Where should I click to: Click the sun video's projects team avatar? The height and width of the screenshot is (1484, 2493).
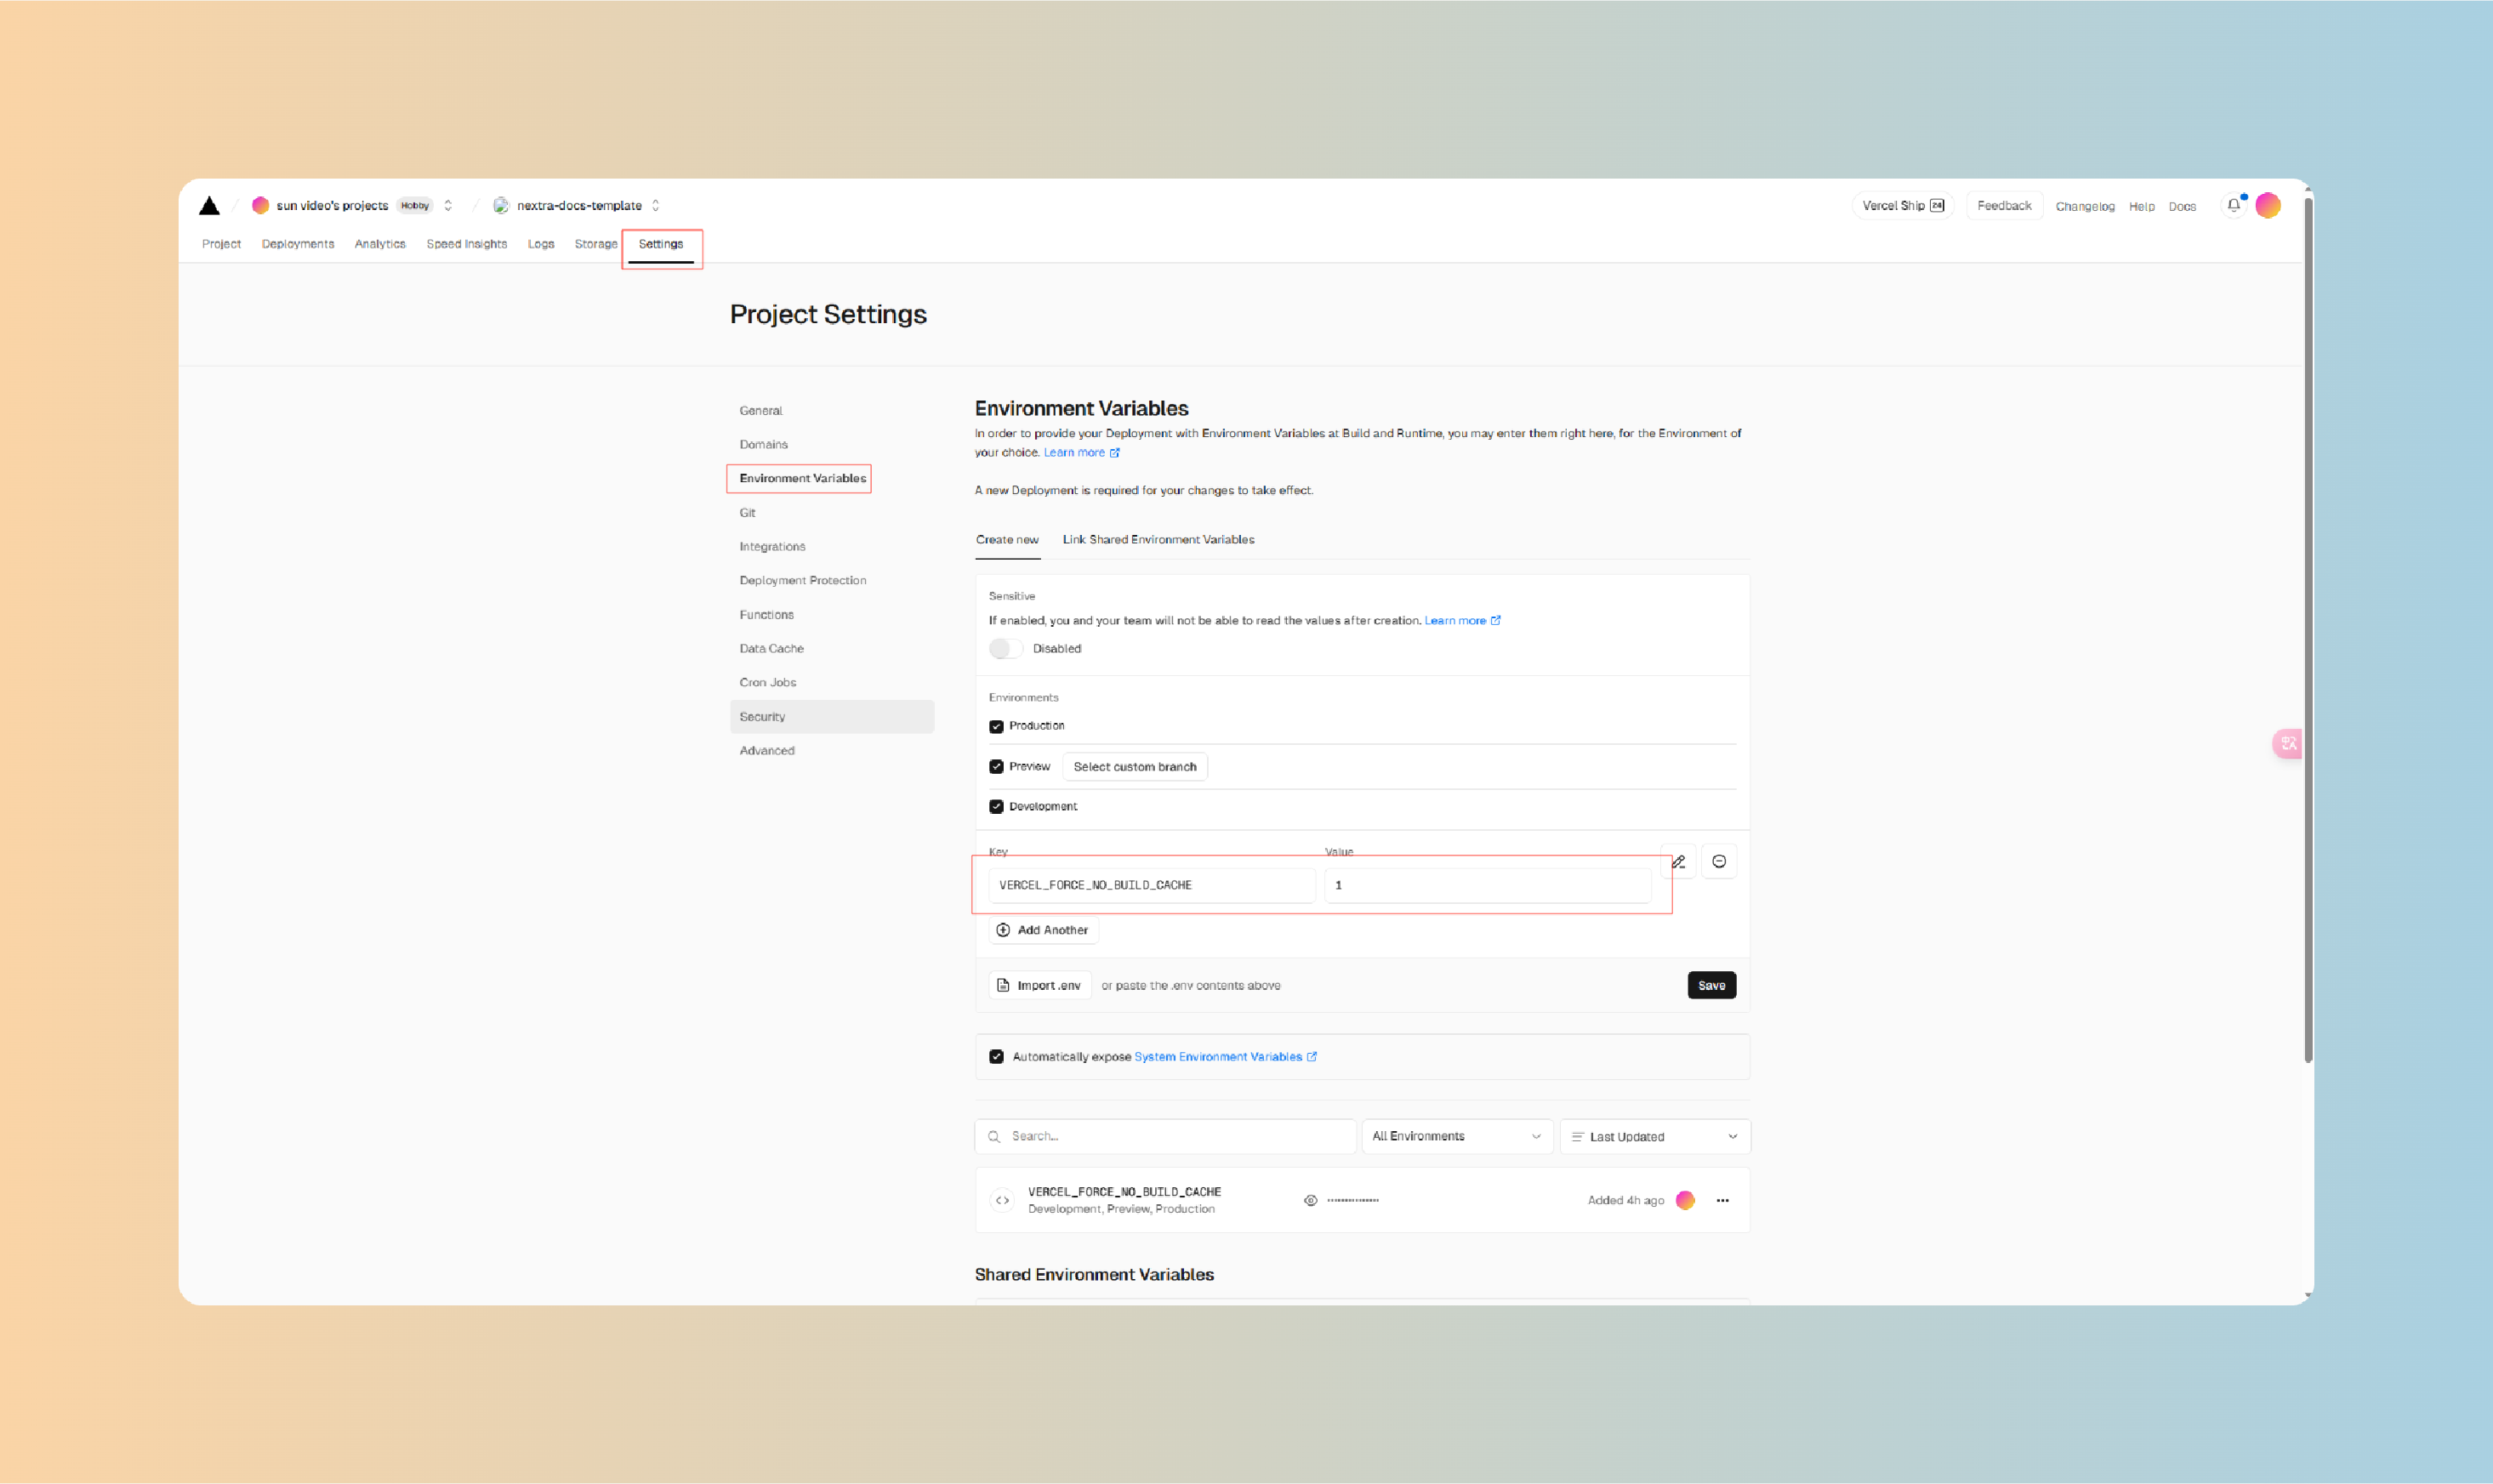pyautogui.click(x=260, y=205)
